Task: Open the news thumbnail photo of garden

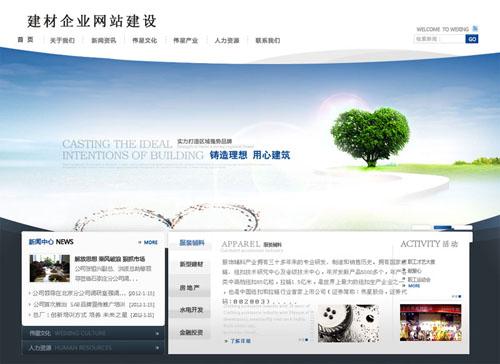Action: [50, 268]
